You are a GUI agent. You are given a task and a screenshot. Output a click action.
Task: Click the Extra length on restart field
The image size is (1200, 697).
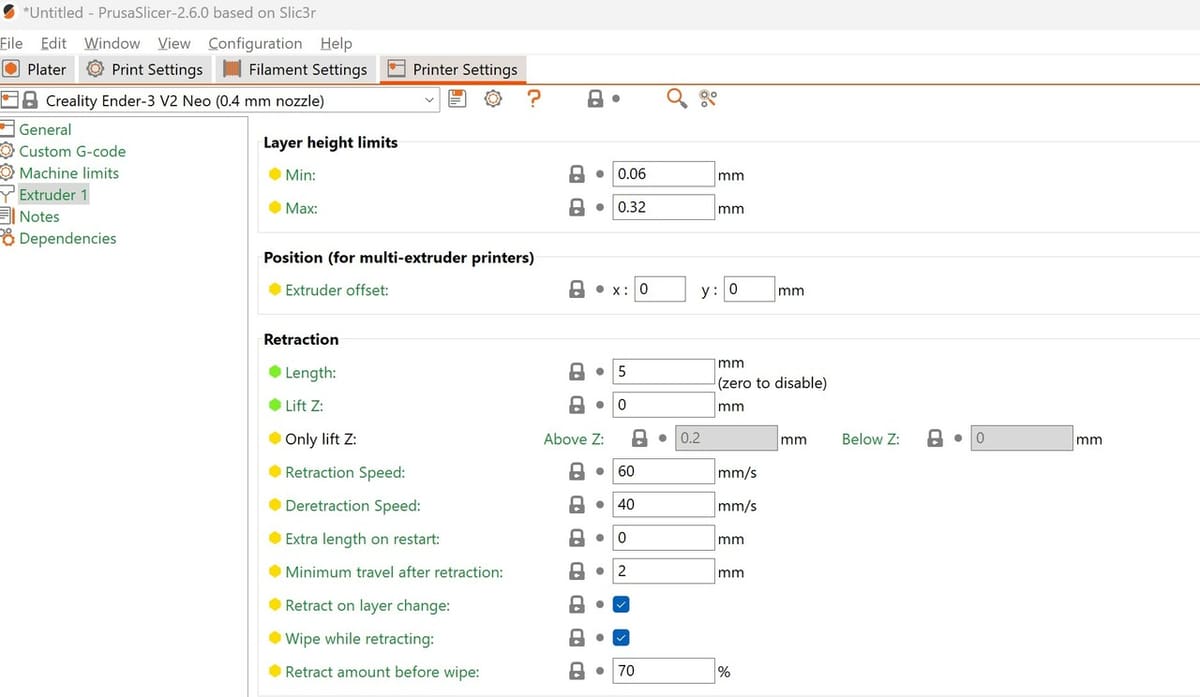663,538
